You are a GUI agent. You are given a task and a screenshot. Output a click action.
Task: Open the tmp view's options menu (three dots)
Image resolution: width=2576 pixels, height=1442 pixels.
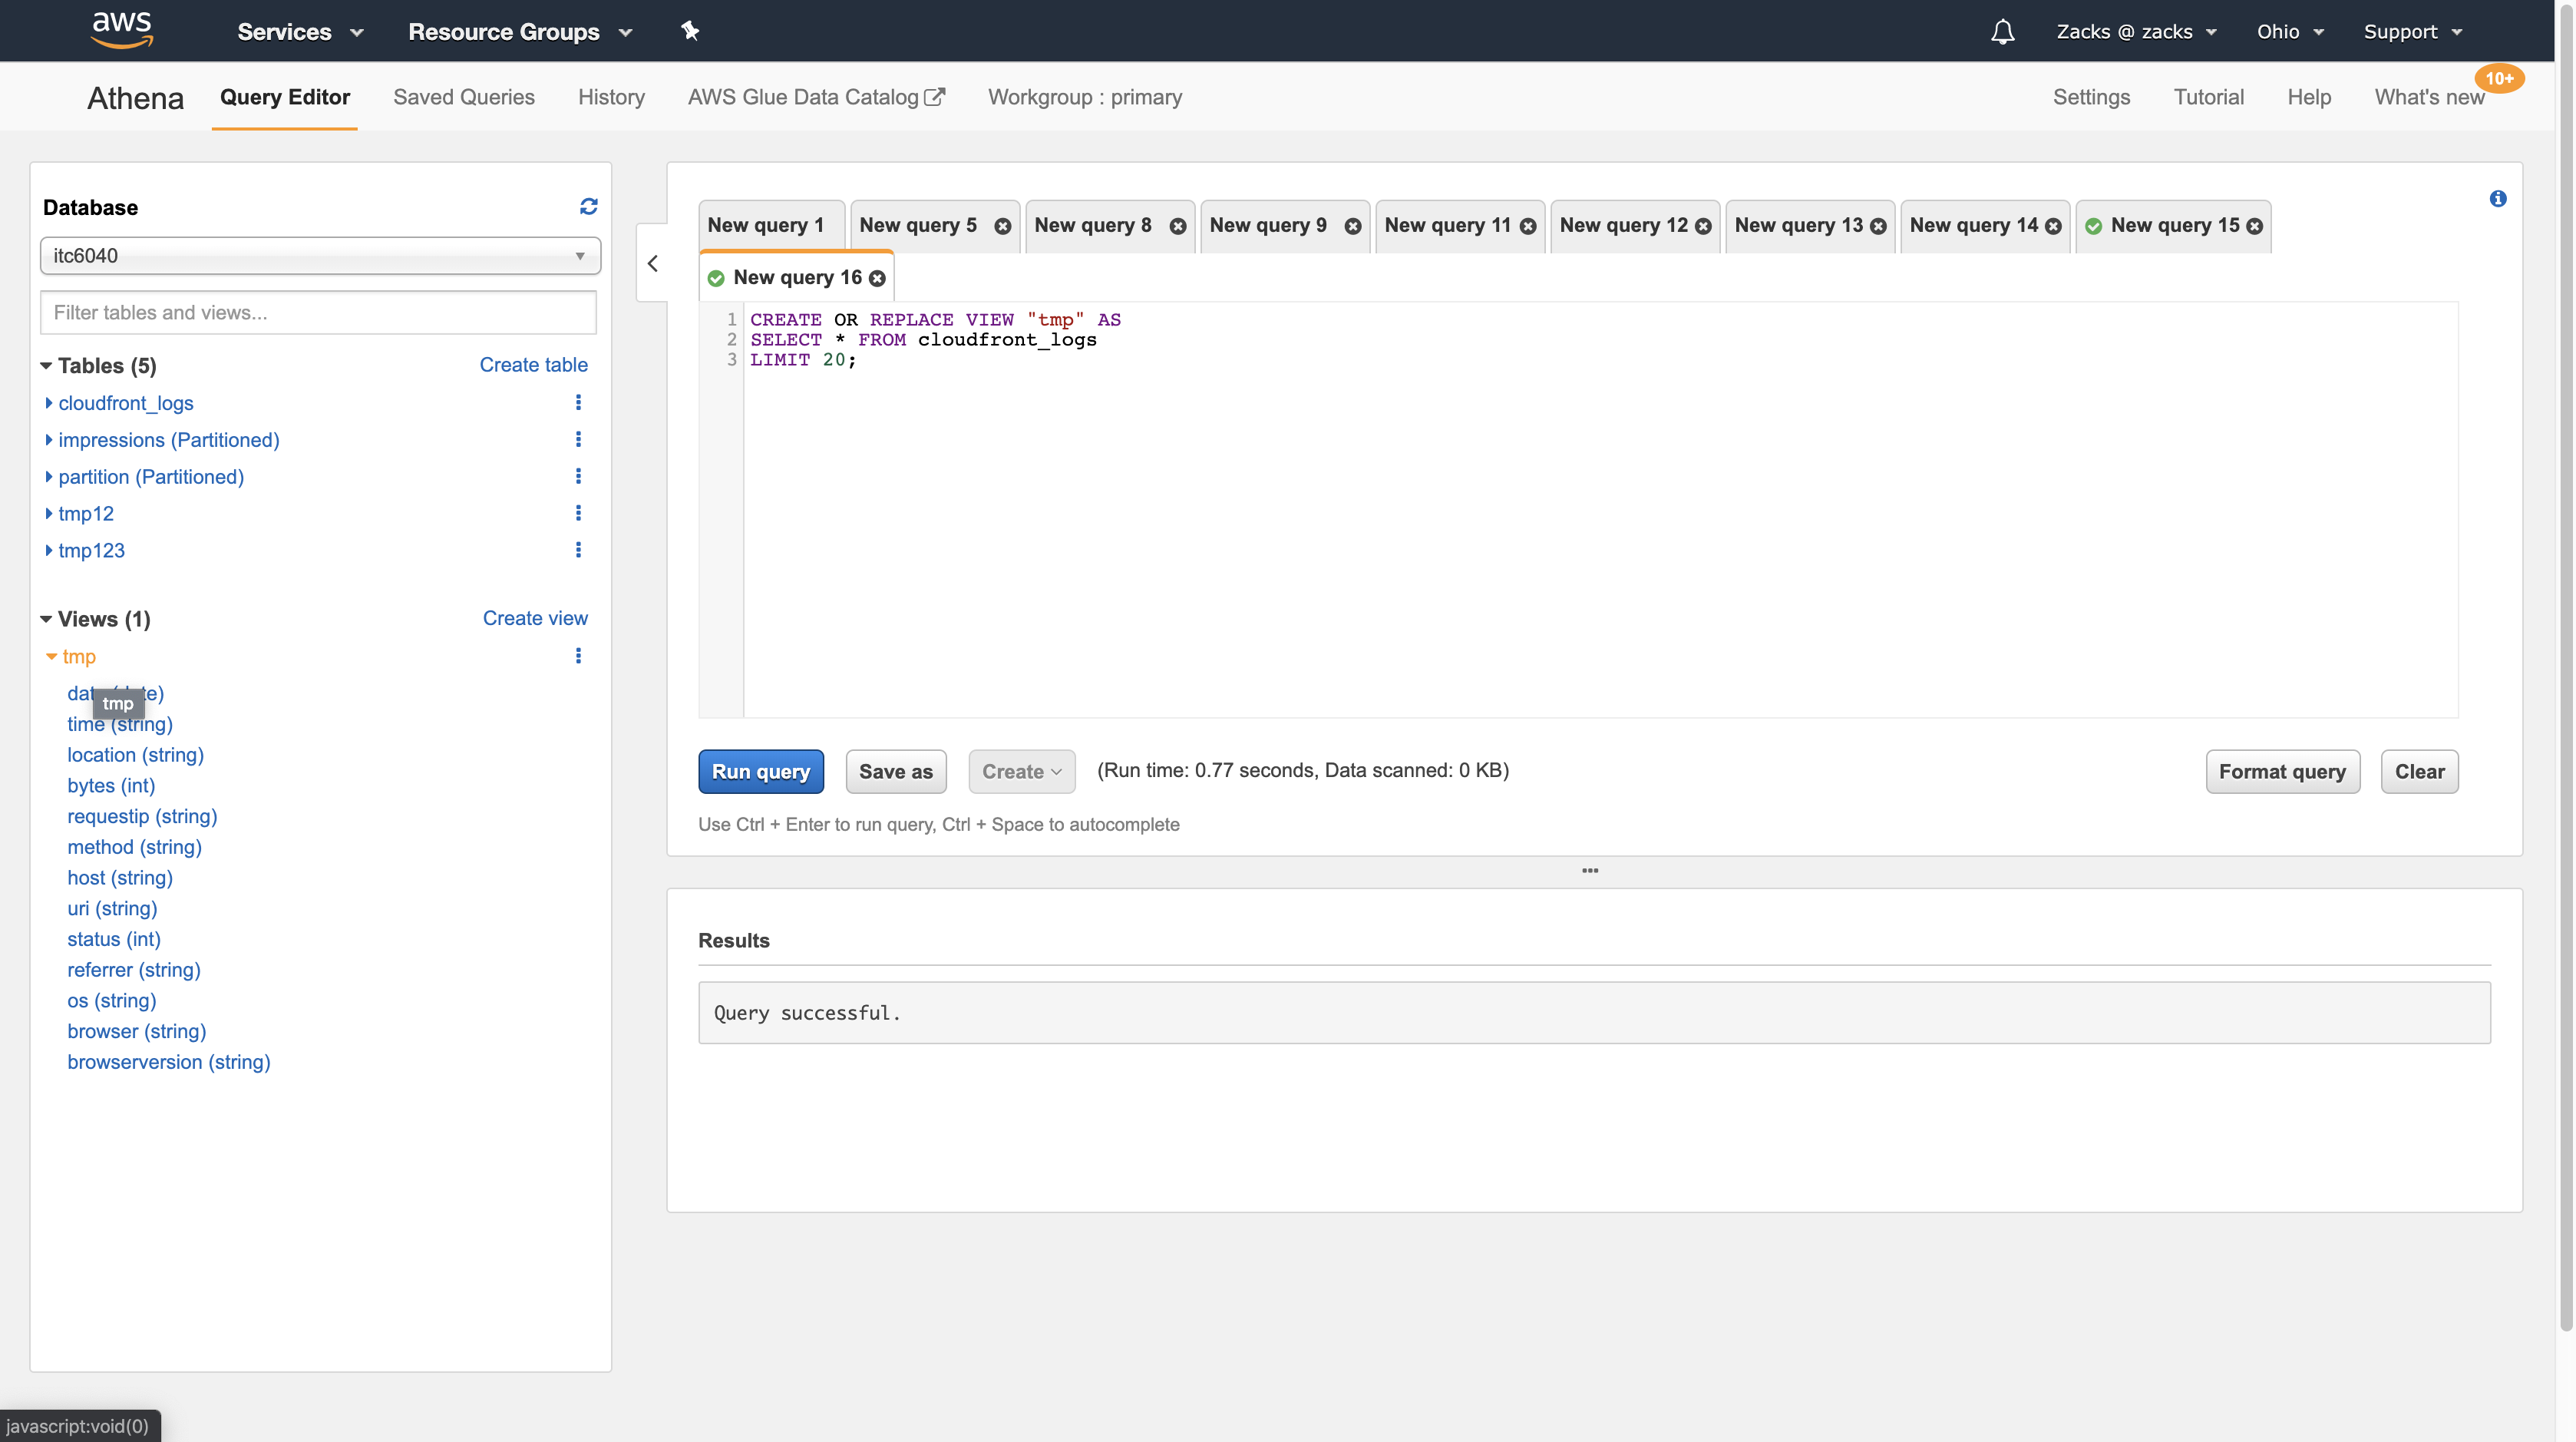pyautogui.click(x=578, y=656)
